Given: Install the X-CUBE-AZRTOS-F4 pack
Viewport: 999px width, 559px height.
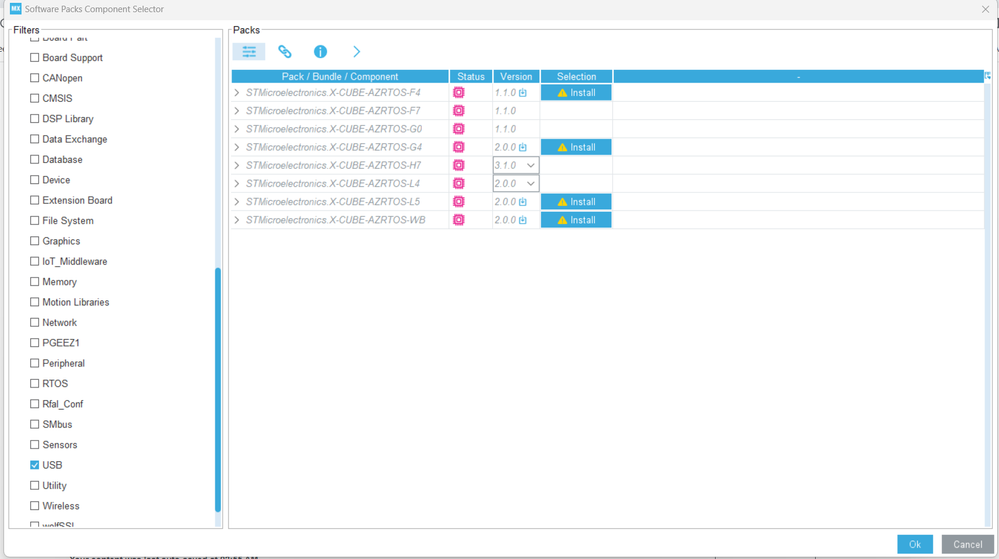Looking at the screenshot, I should coord(576,92).
